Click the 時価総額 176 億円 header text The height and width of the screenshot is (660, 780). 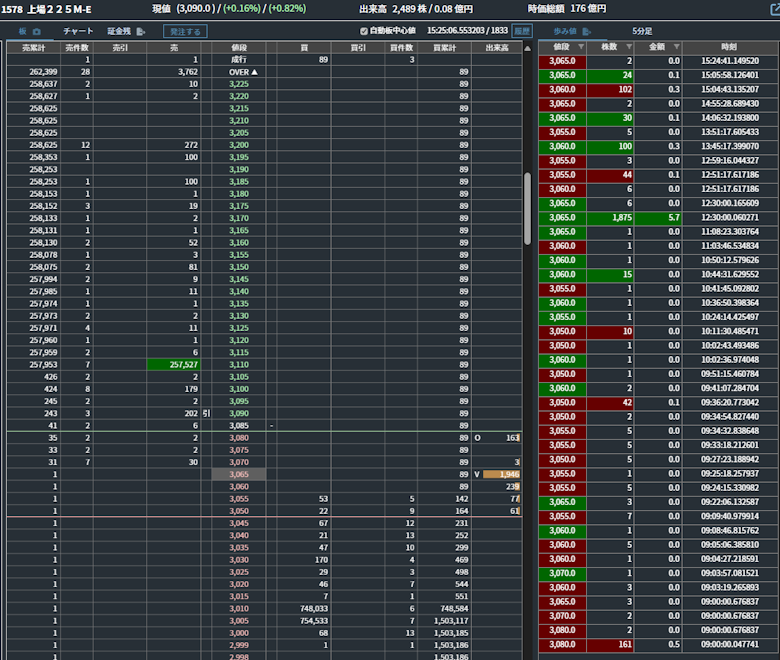click(567, 9)
